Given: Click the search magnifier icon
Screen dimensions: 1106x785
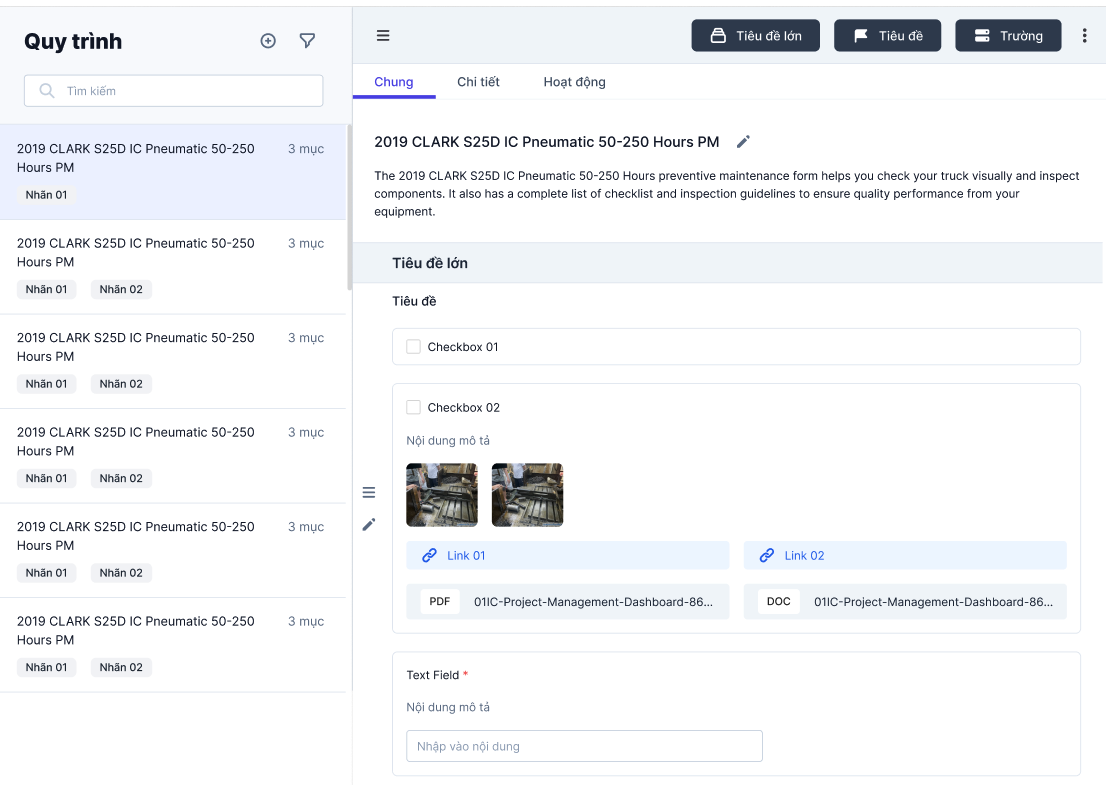Looking at the screenshot, I should 47,91.
